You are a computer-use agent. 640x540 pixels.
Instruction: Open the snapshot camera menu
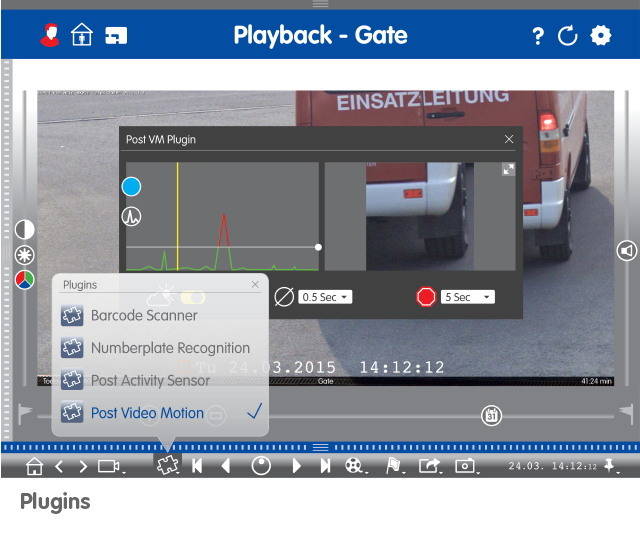[x=466, y=466]
